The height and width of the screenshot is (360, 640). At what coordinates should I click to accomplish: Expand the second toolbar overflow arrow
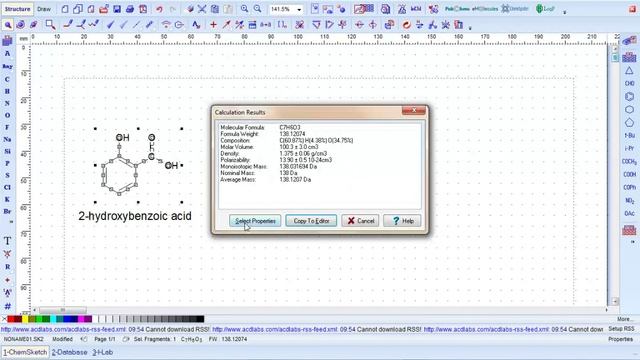pos(470,28)
